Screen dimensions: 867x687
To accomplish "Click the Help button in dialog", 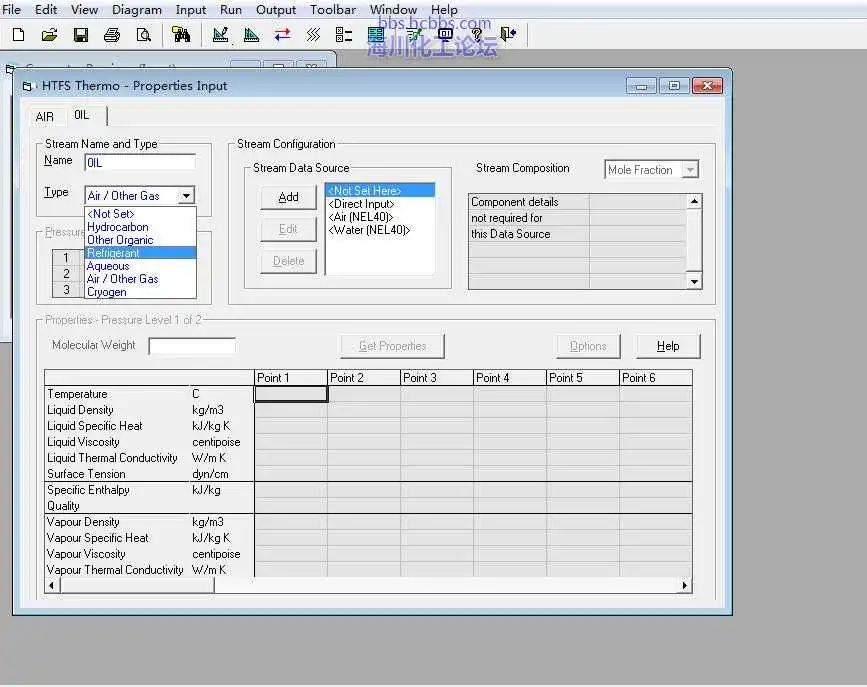I will coord(668,346).
